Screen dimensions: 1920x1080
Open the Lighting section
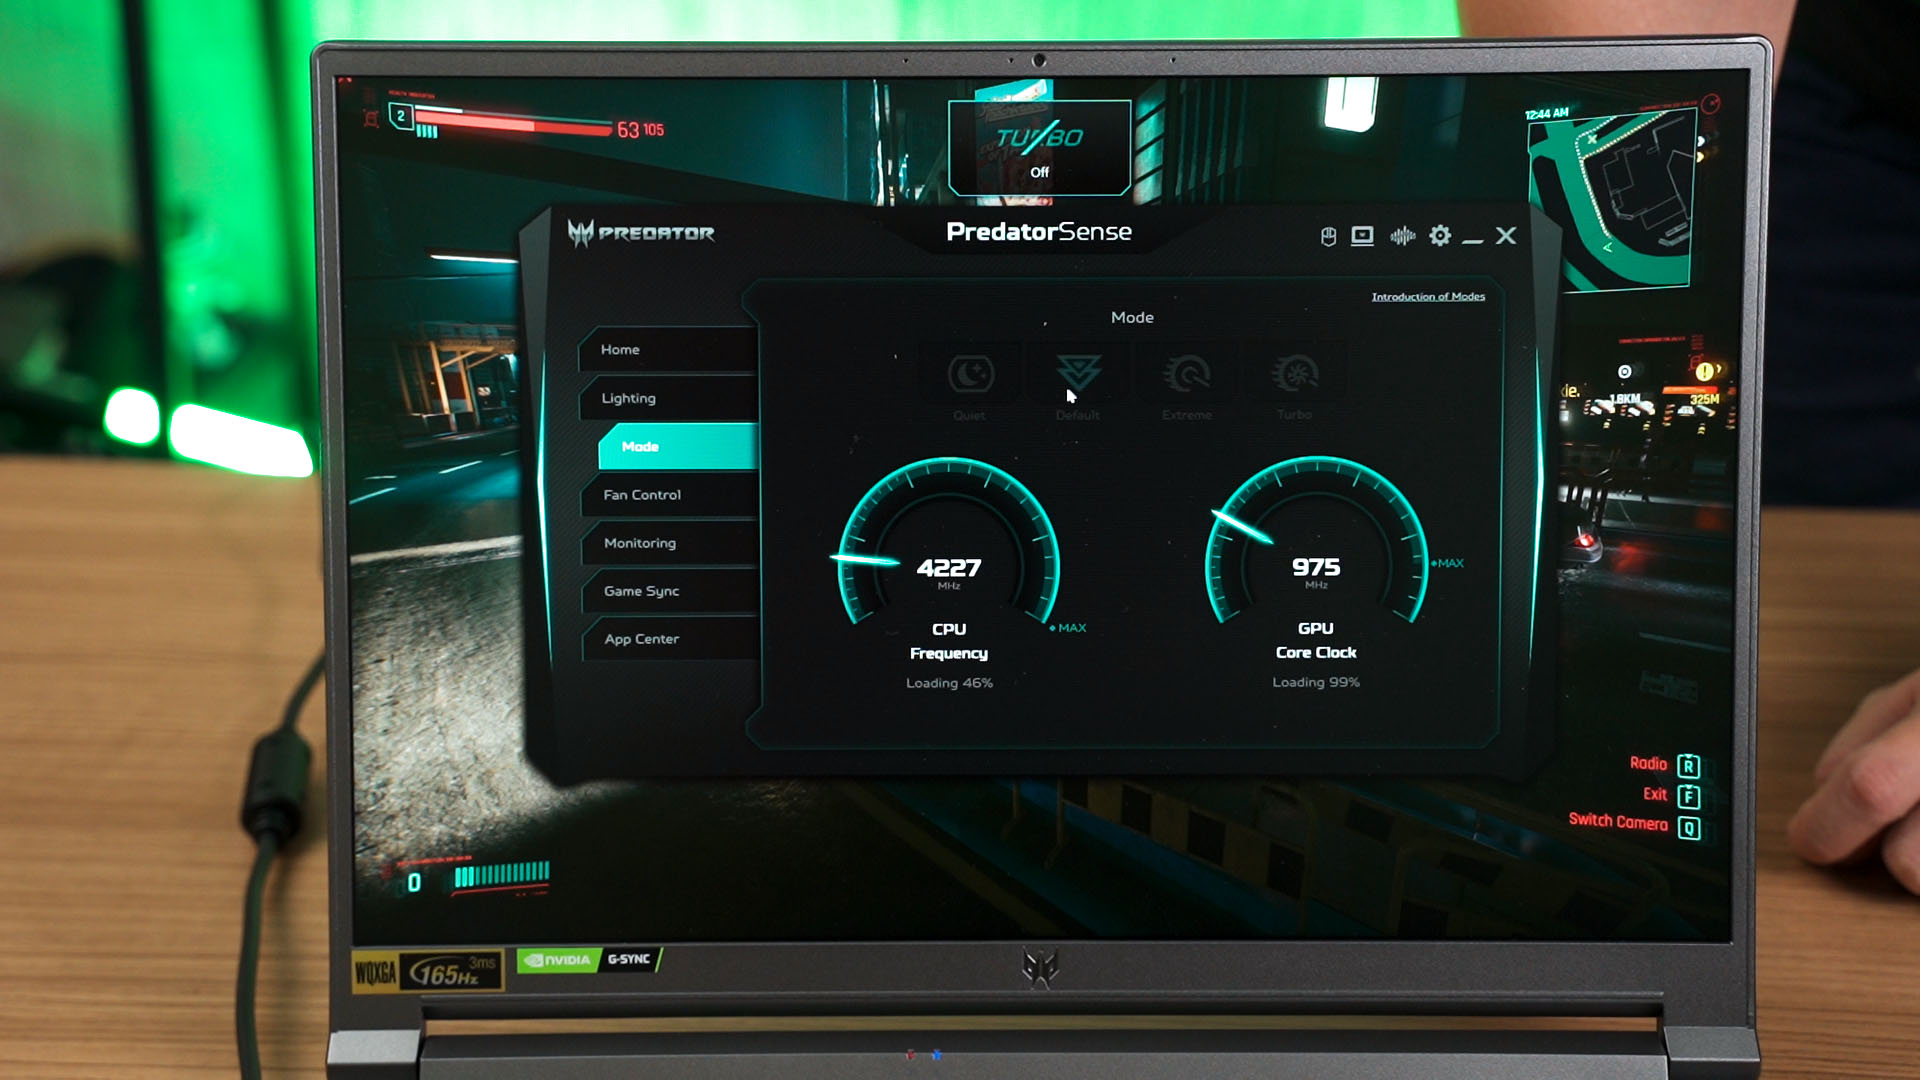[x=668, y=398]
